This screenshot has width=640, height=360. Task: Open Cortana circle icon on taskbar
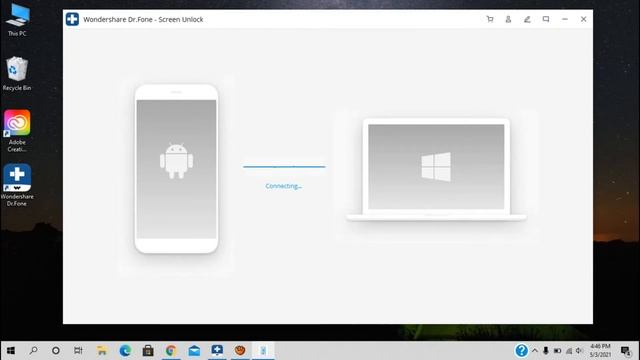[x=56, y=351]
